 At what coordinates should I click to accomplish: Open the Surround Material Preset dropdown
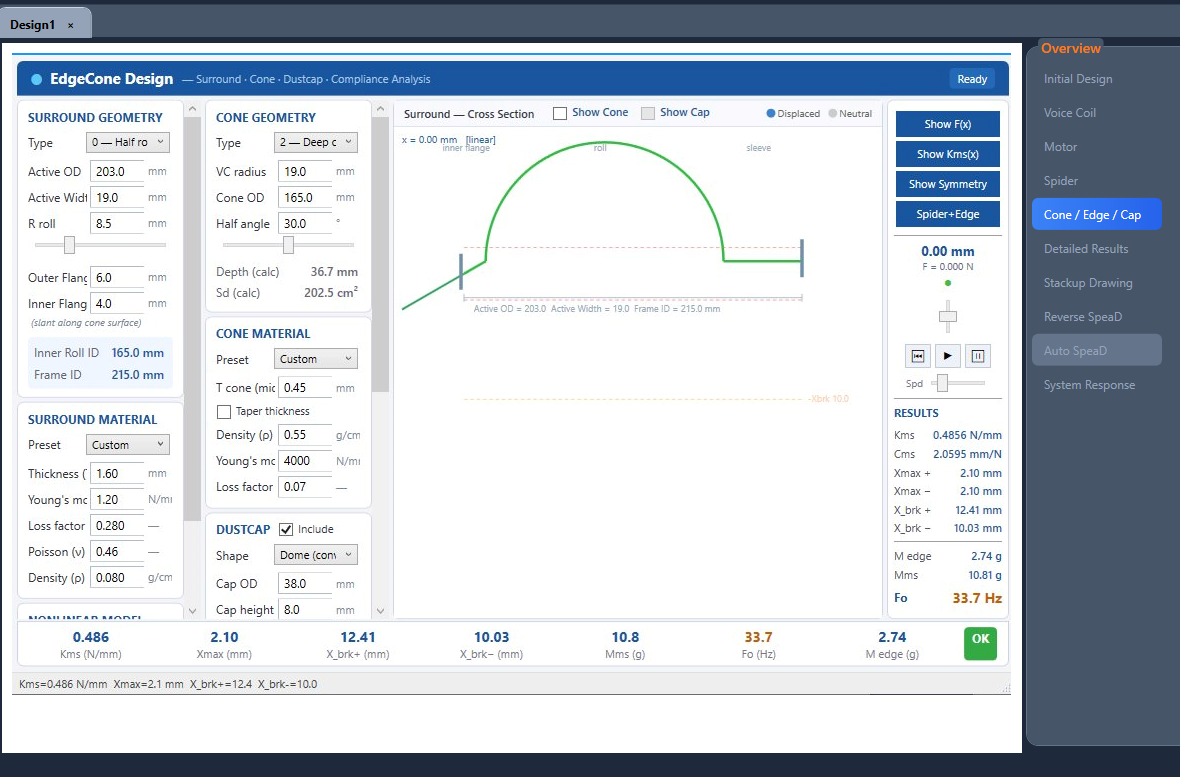pyautogui.click(x=128, y=445)
